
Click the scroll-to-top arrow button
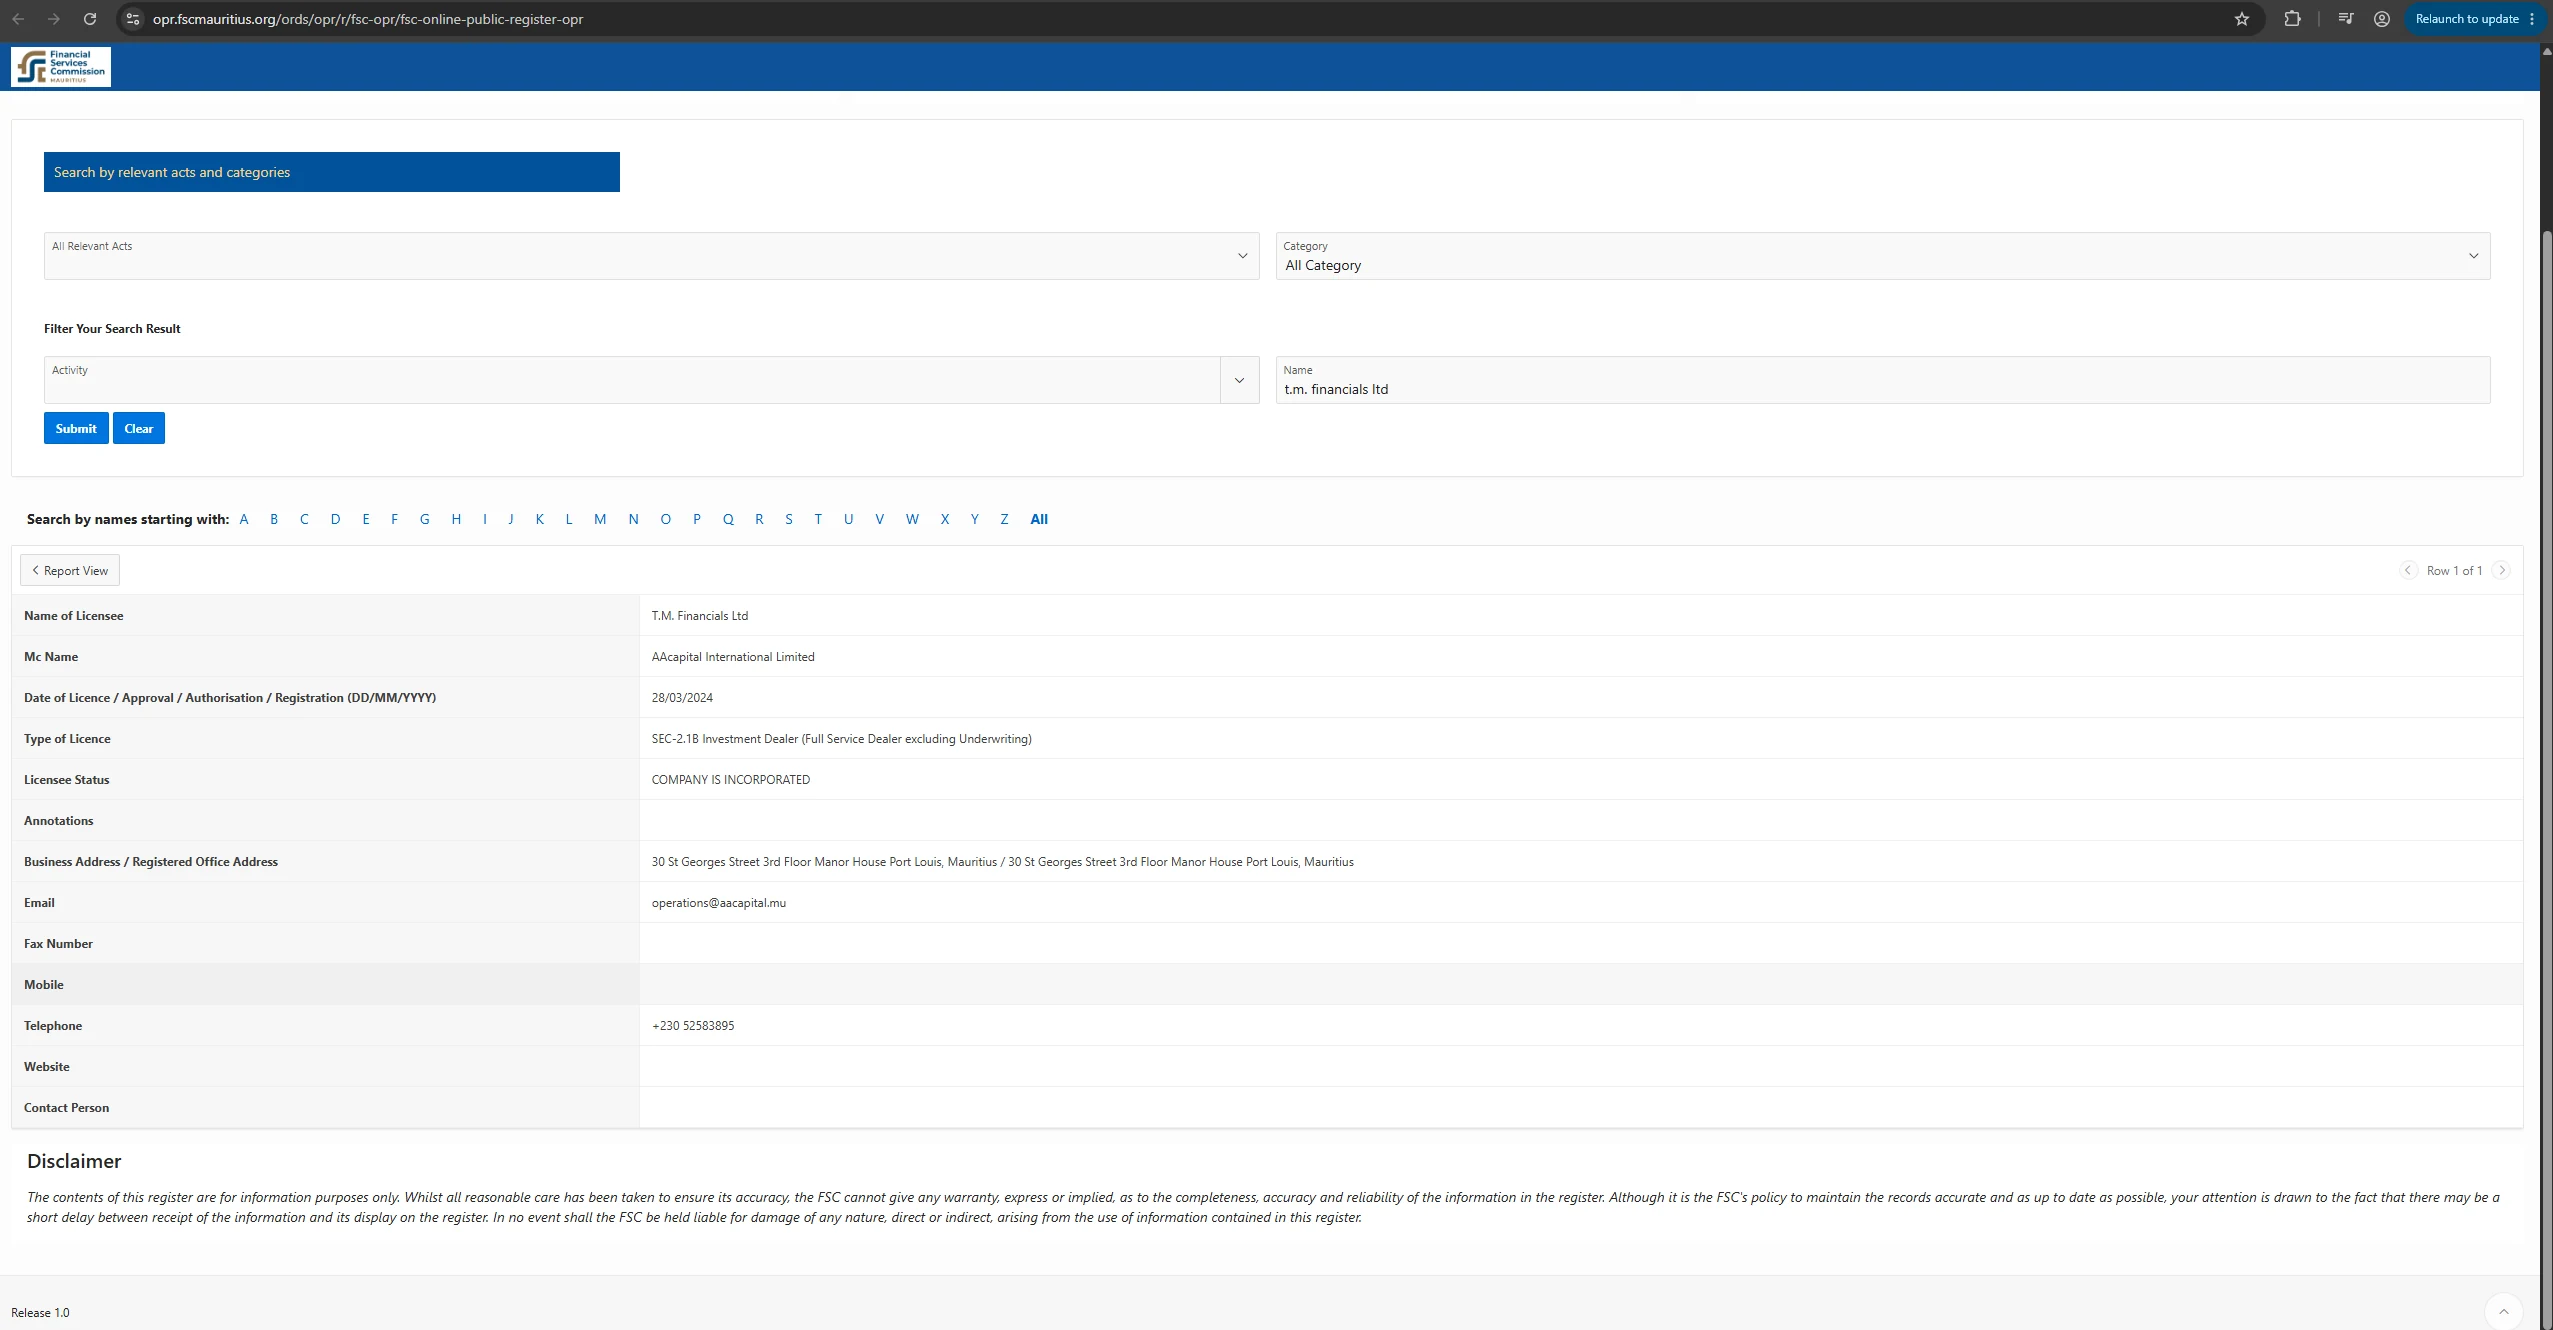(x=2504, y=1311)
